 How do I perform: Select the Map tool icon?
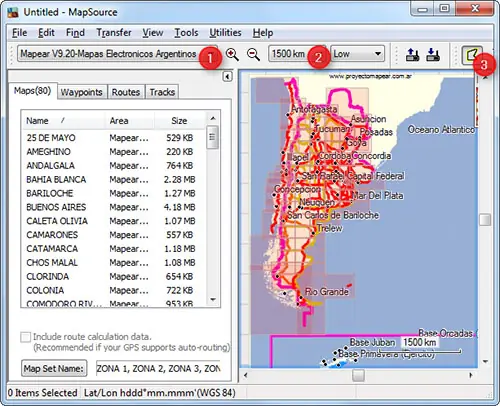tap(471, 55)
